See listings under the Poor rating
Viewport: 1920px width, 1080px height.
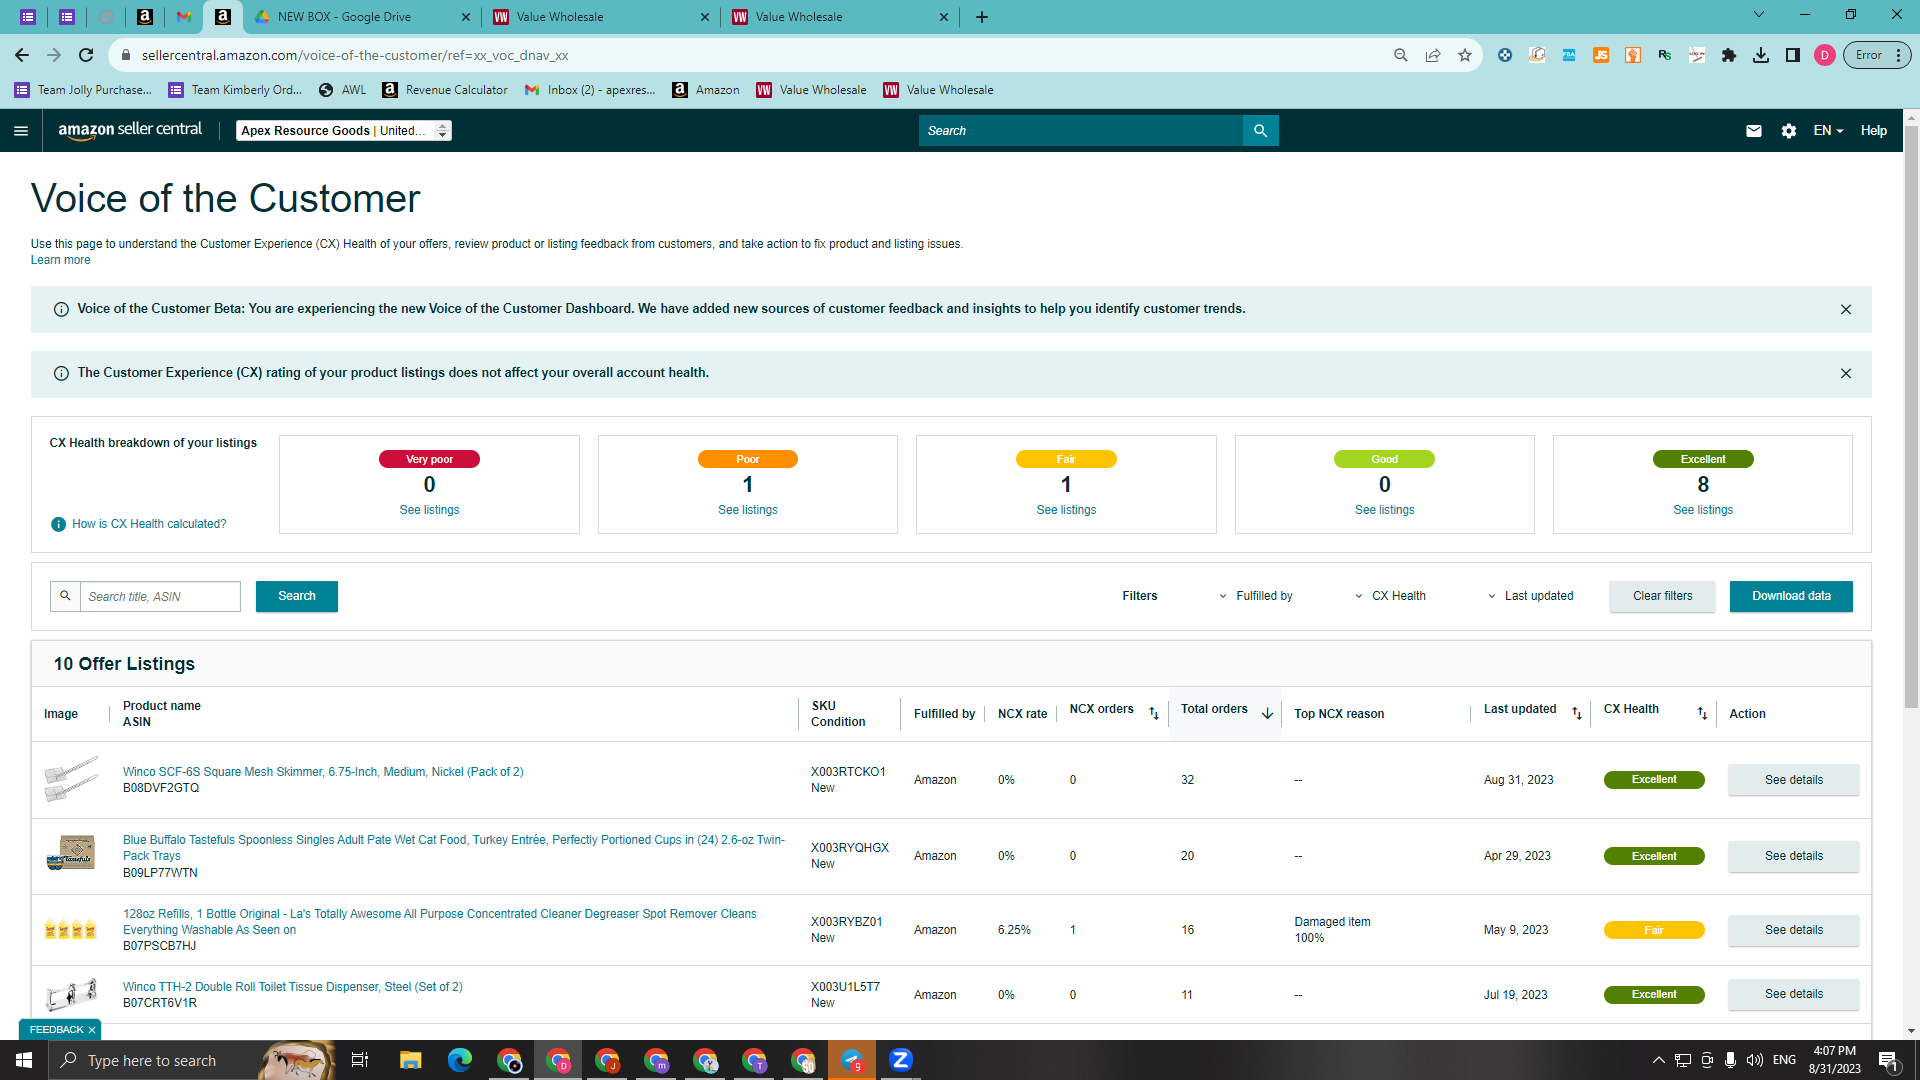pyautogui.click(x=748, y=510)
